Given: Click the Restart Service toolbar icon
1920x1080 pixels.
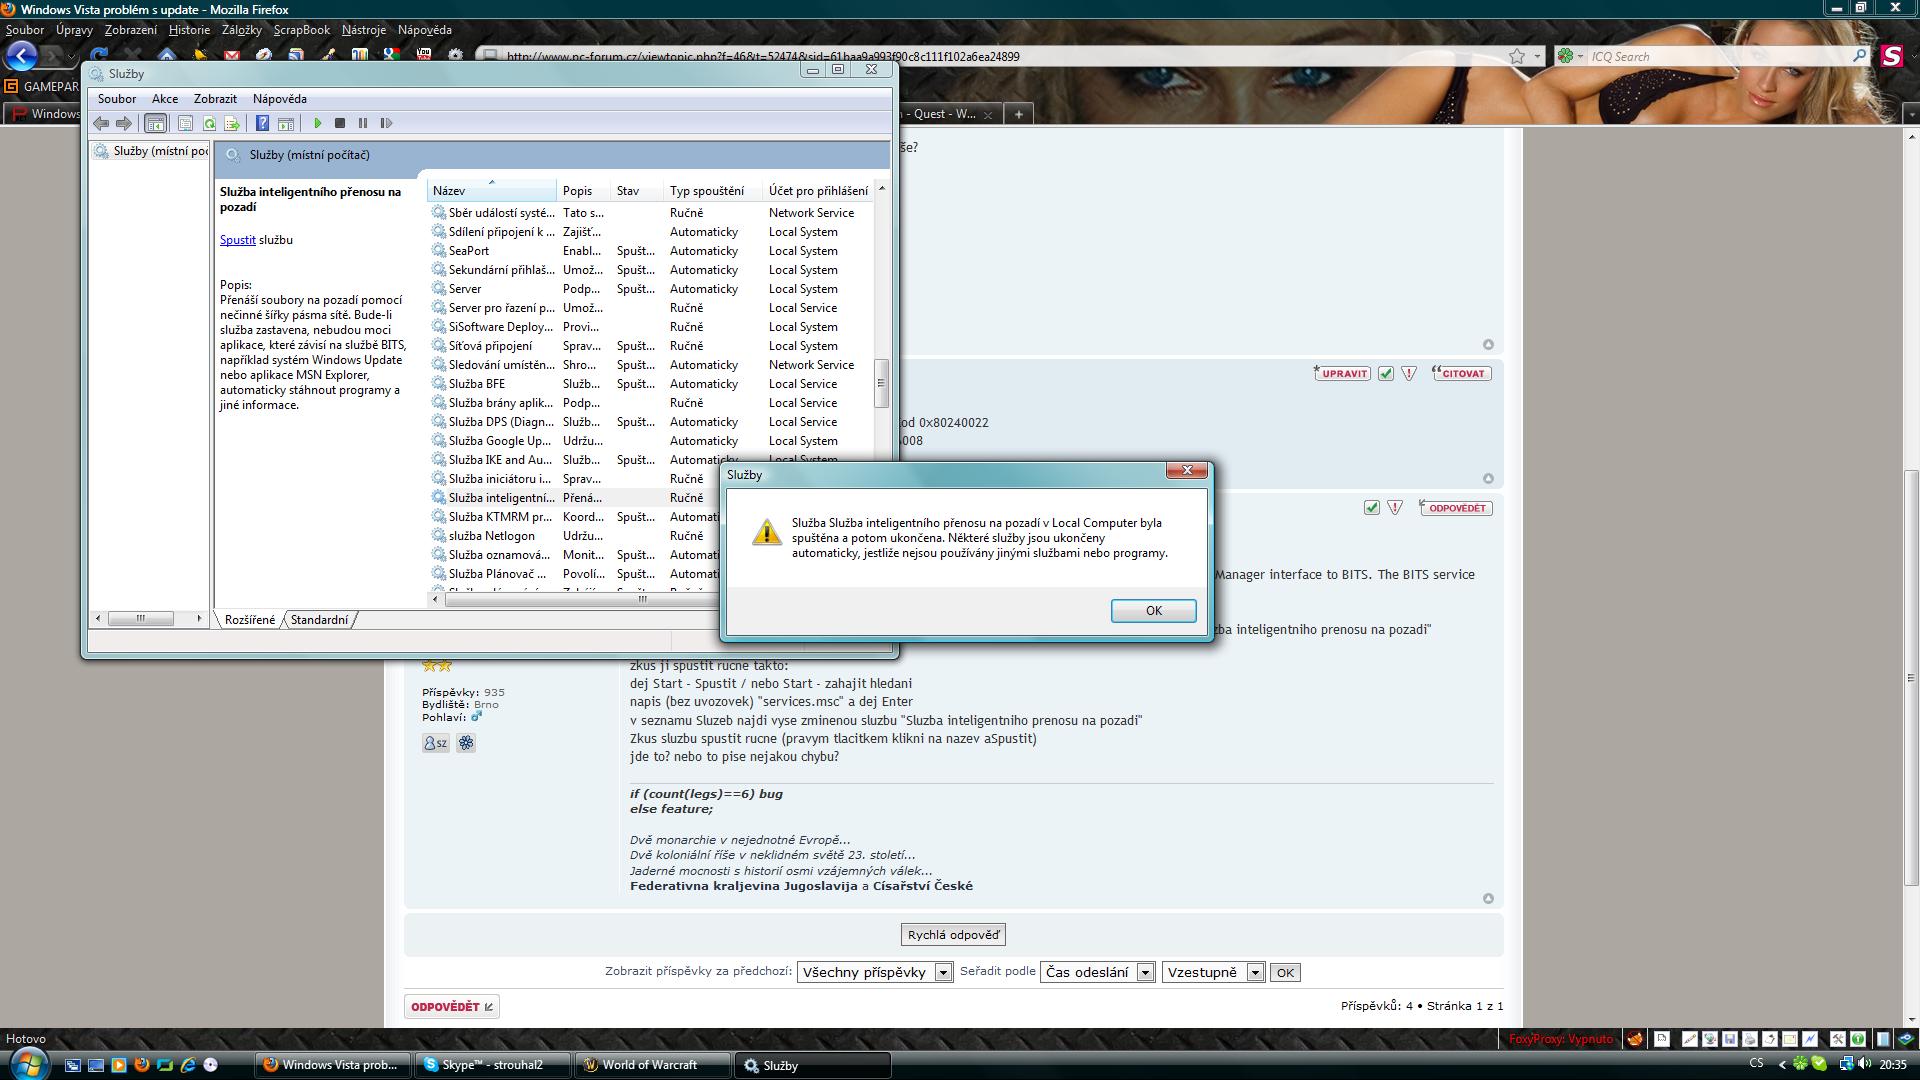Looking at the screenshot, I should tap(387, 123).
